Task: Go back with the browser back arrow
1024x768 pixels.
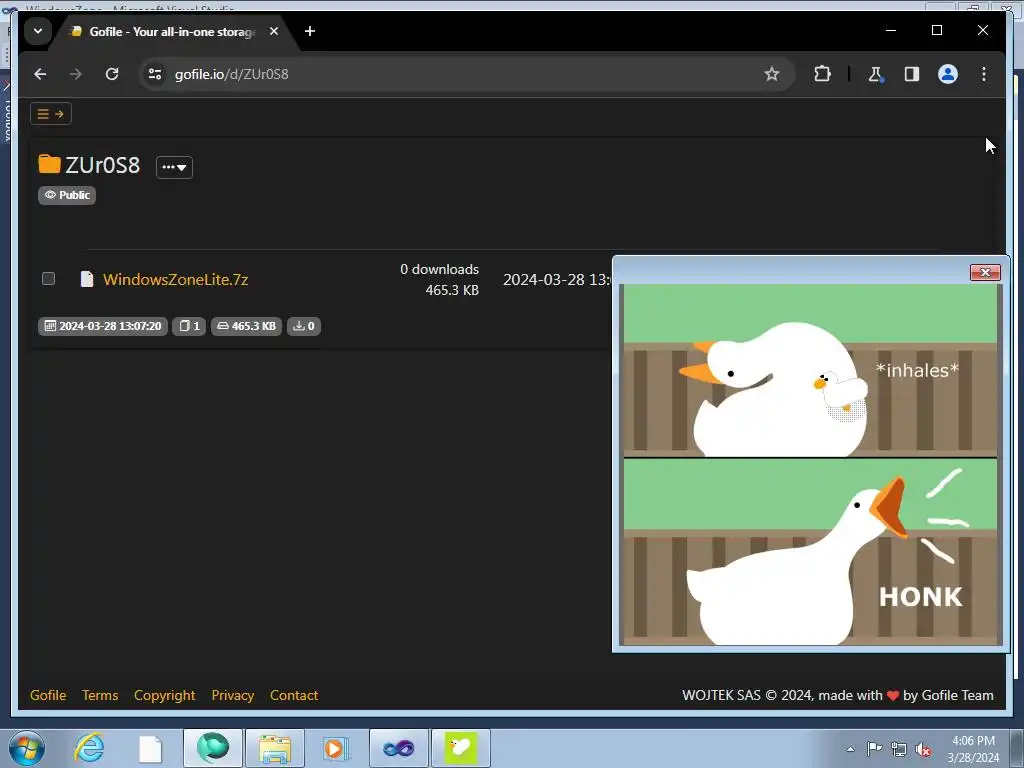Action: 40,74
